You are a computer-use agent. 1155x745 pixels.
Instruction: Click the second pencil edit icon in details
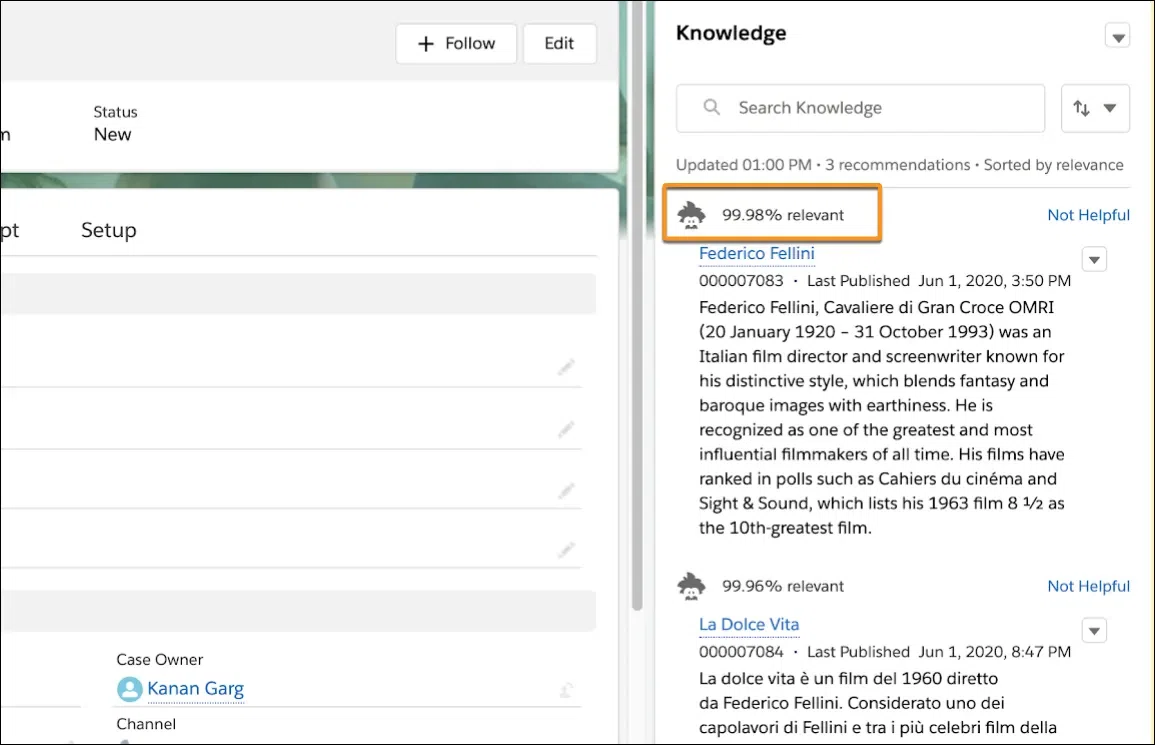click(566, 429)
